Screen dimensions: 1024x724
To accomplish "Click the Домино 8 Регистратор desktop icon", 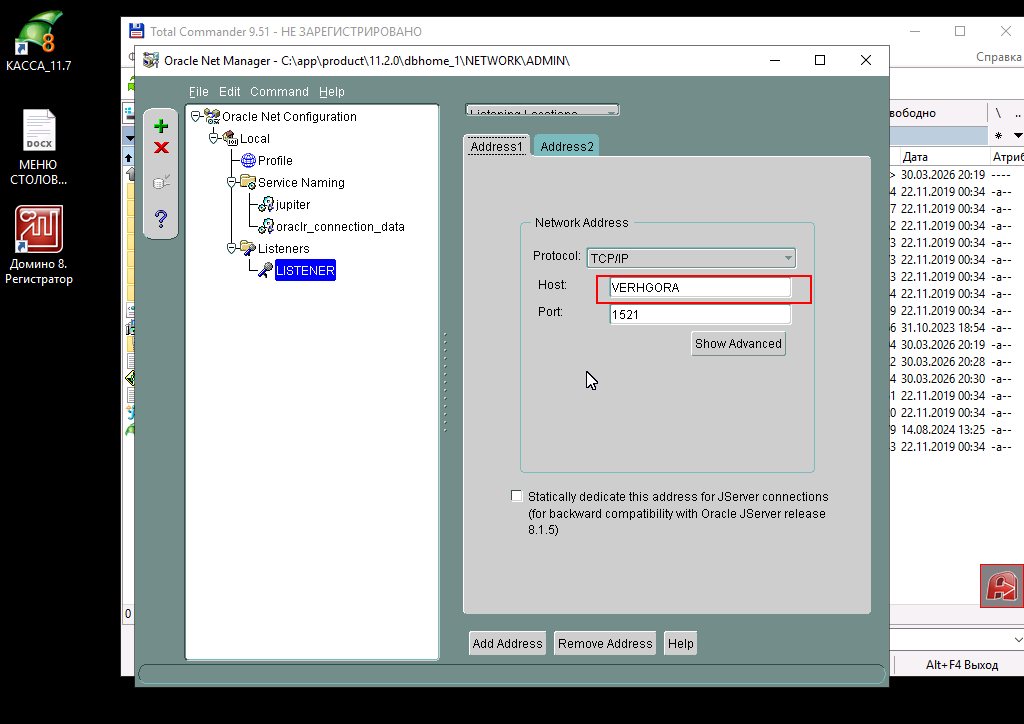I will [x=39, y=230].
